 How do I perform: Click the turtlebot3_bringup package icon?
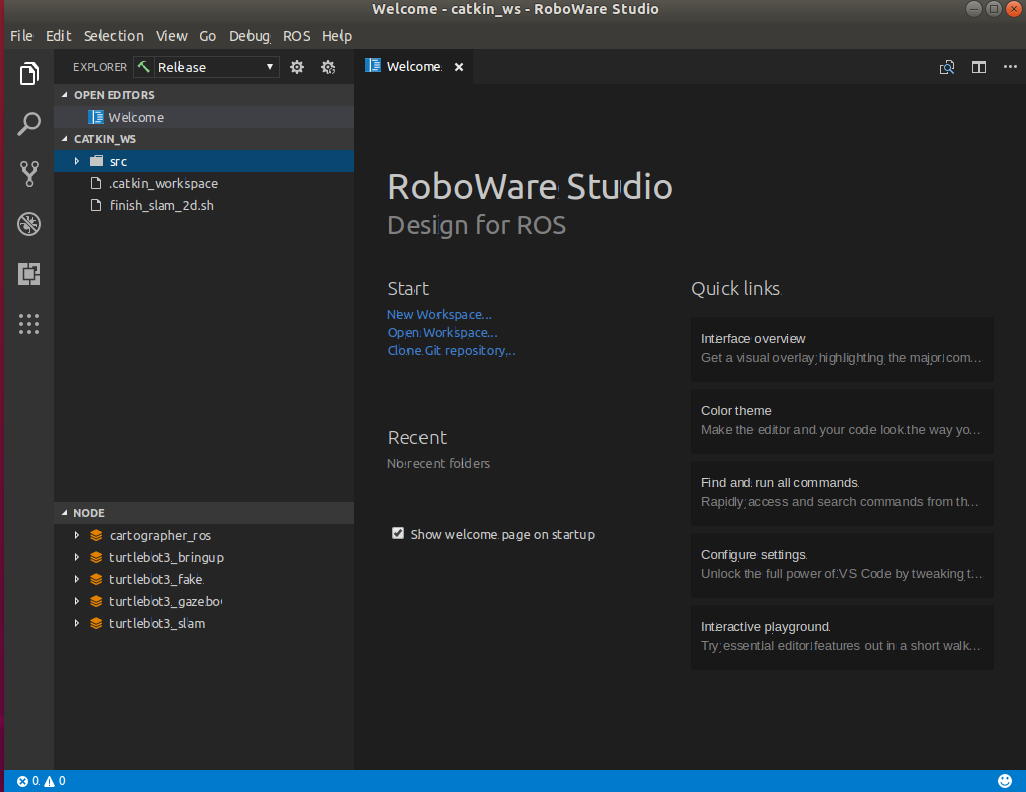(x=96, y=558)
